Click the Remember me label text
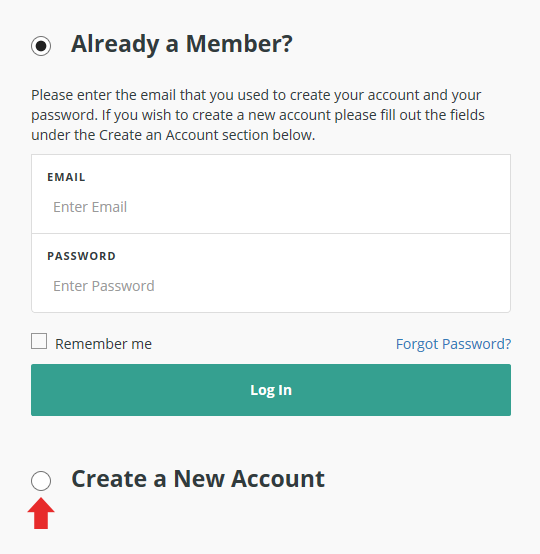The height and width of the screenshot is (554, 540). tap(103, 344)
